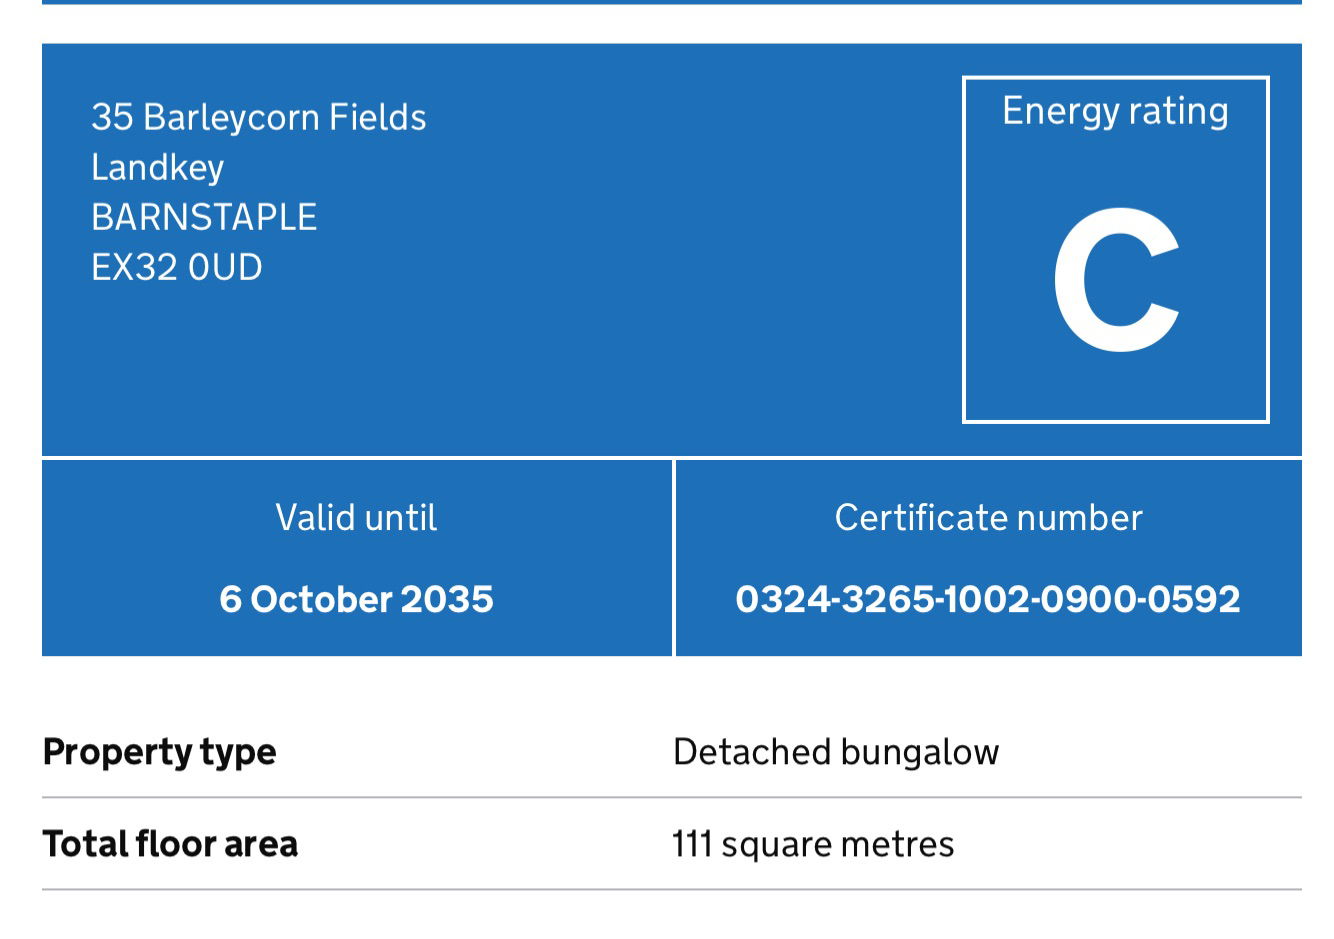The width and height of the screenshot is (1334, 939).
Task: Select the "Landkey" address text
Action: (x=157, y=167)
